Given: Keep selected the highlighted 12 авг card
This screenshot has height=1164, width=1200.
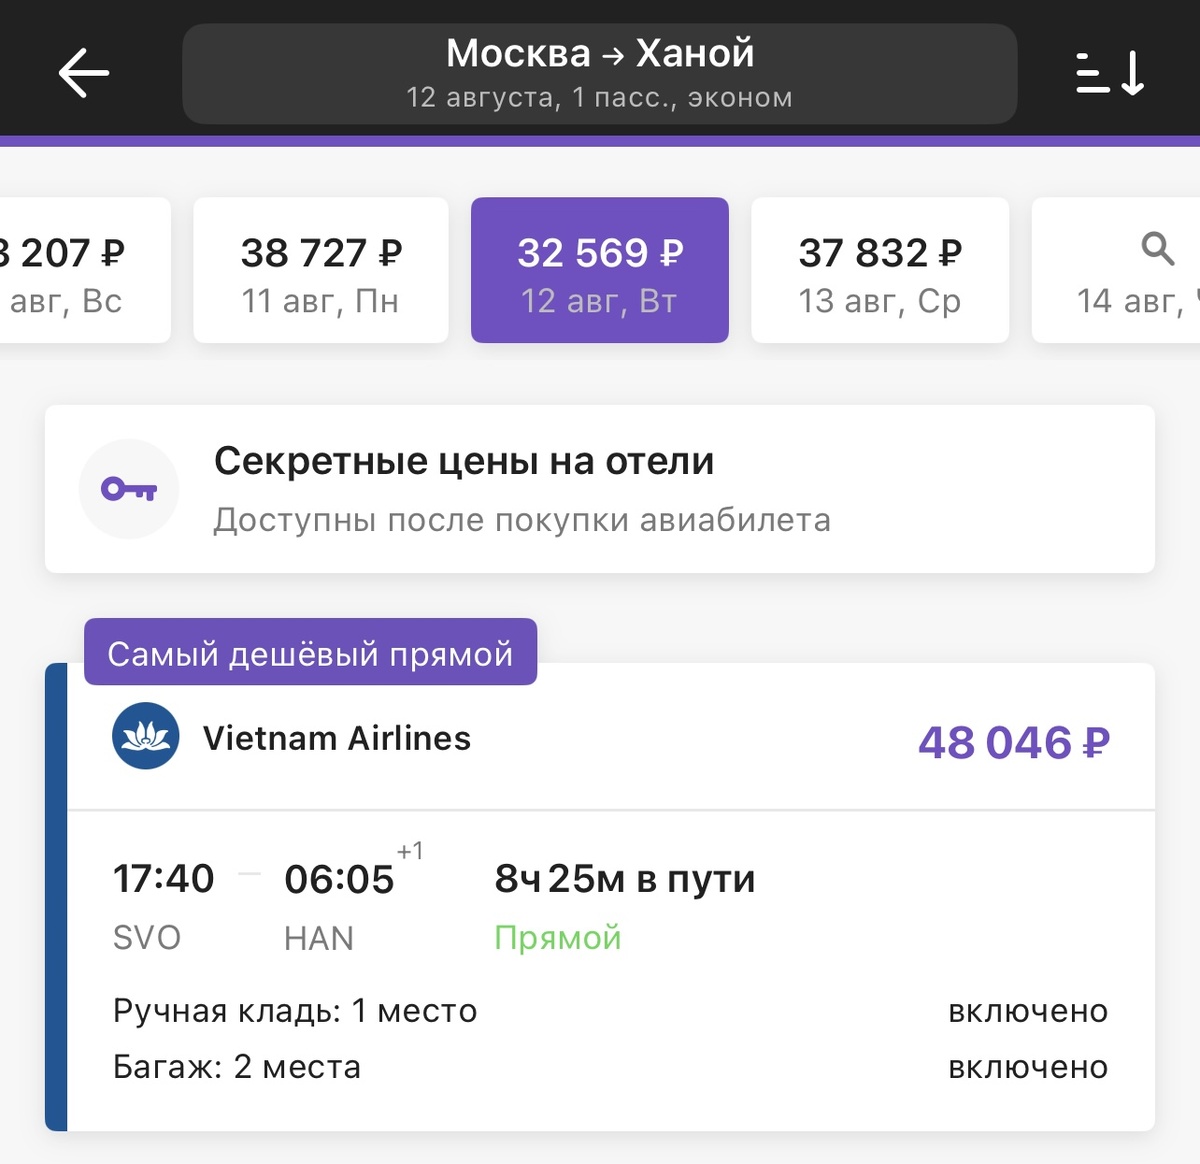Looking at the screenshot, I should [x=599, y=270].
